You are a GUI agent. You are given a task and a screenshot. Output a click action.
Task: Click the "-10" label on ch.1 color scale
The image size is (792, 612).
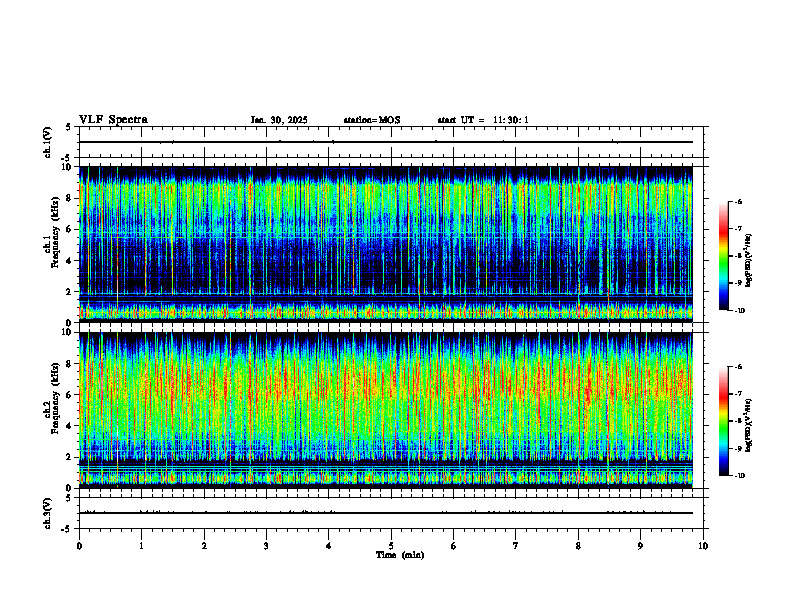coord(739,311)
